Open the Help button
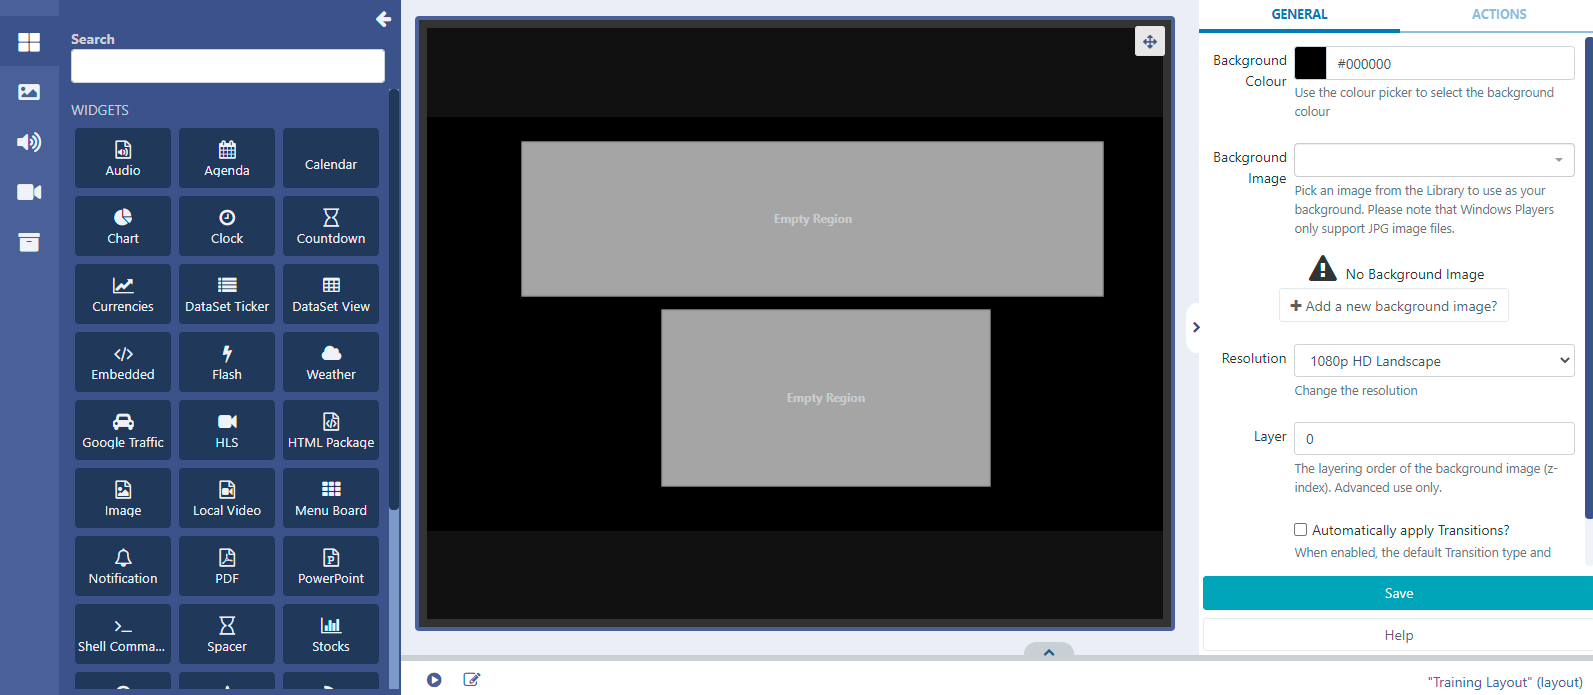Screen dimensions: 1593x695 (x=1398, y=635)
